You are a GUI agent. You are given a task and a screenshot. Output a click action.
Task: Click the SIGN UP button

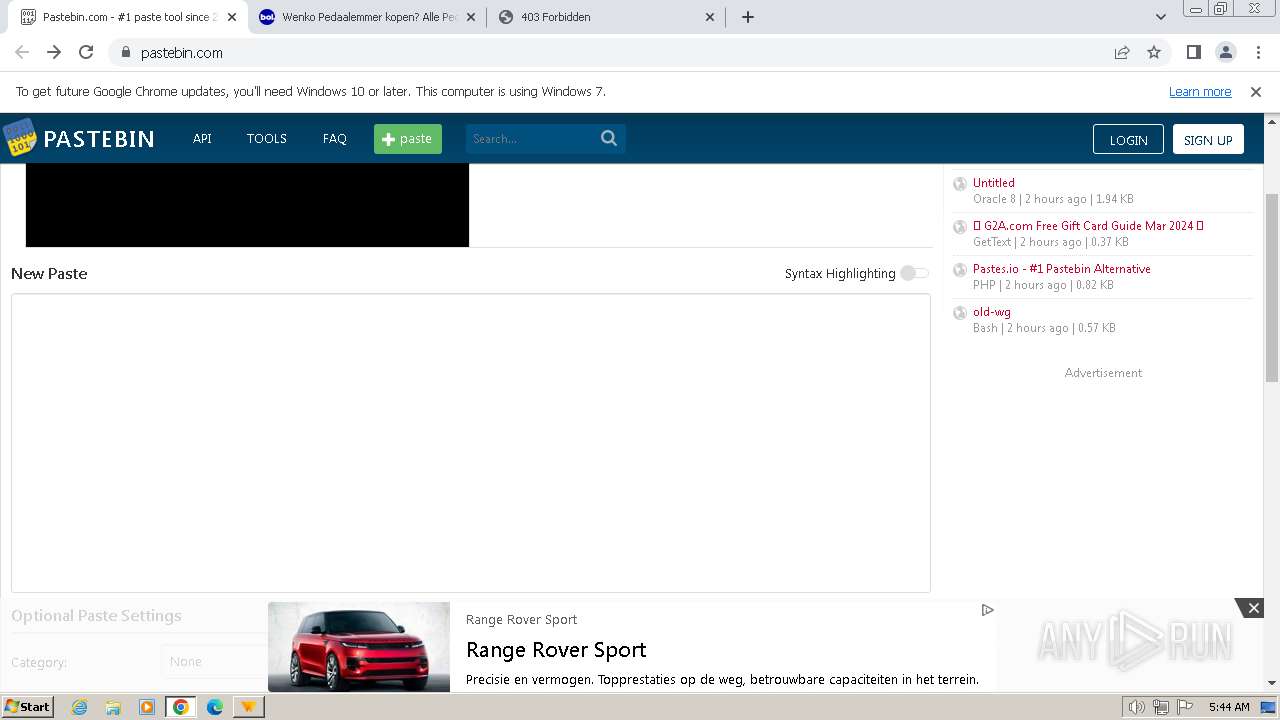[x=1208, y=140]
